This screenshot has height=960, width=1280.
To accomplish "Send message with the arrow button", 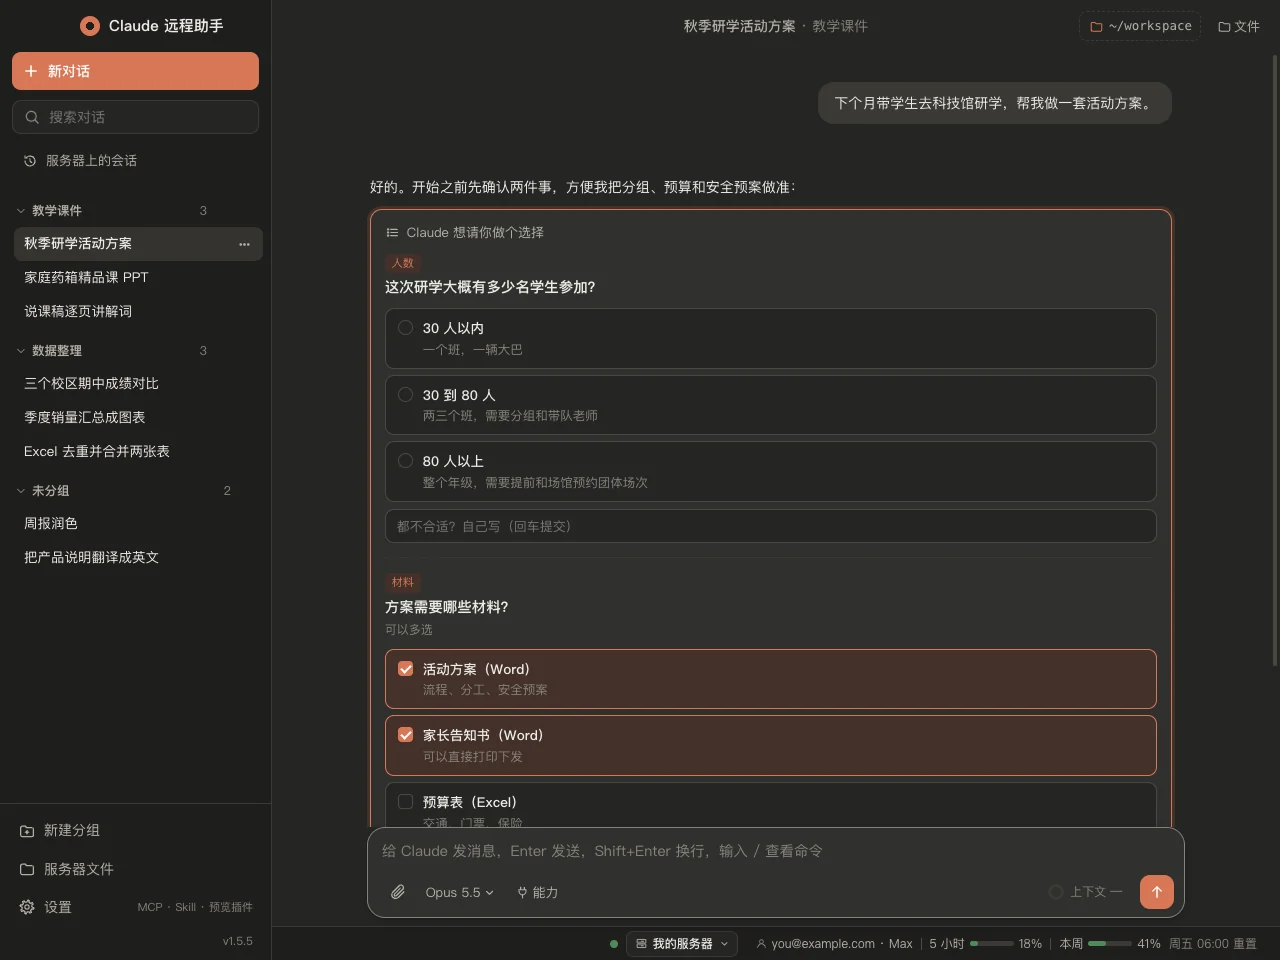I will point(1157,892).
